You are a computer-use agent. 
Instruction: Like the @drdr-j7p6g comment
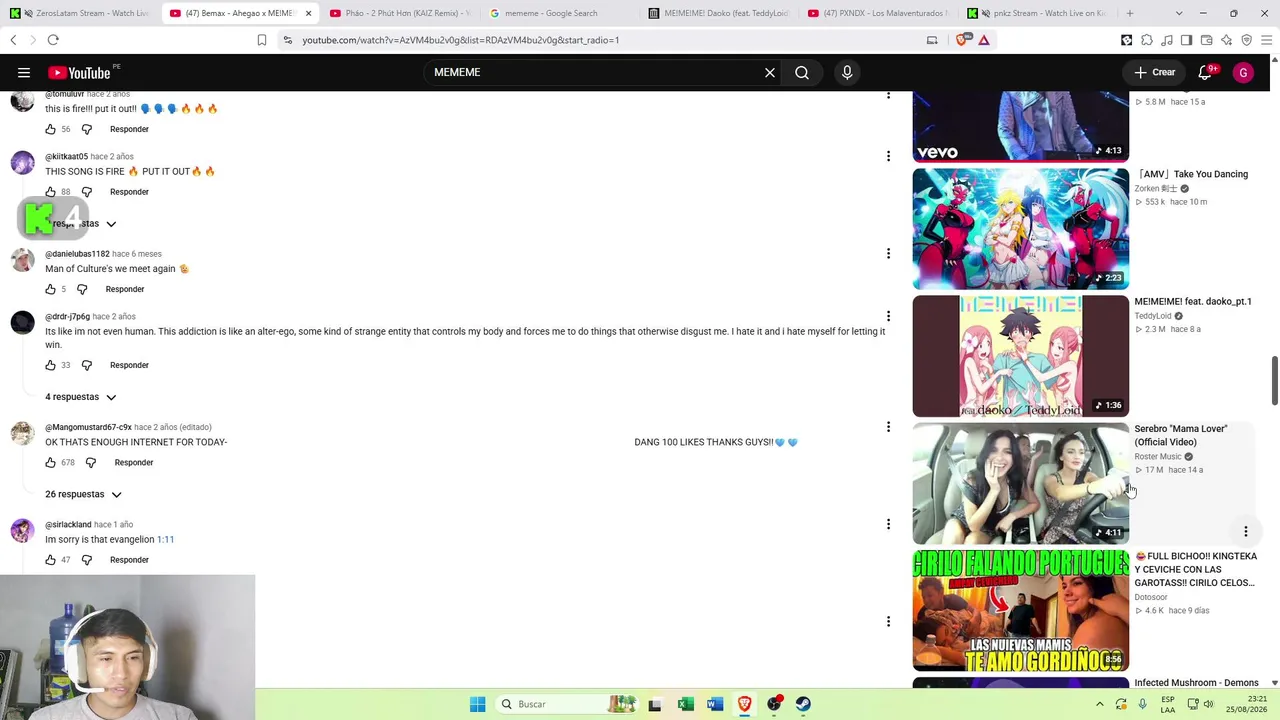point(50,365)
